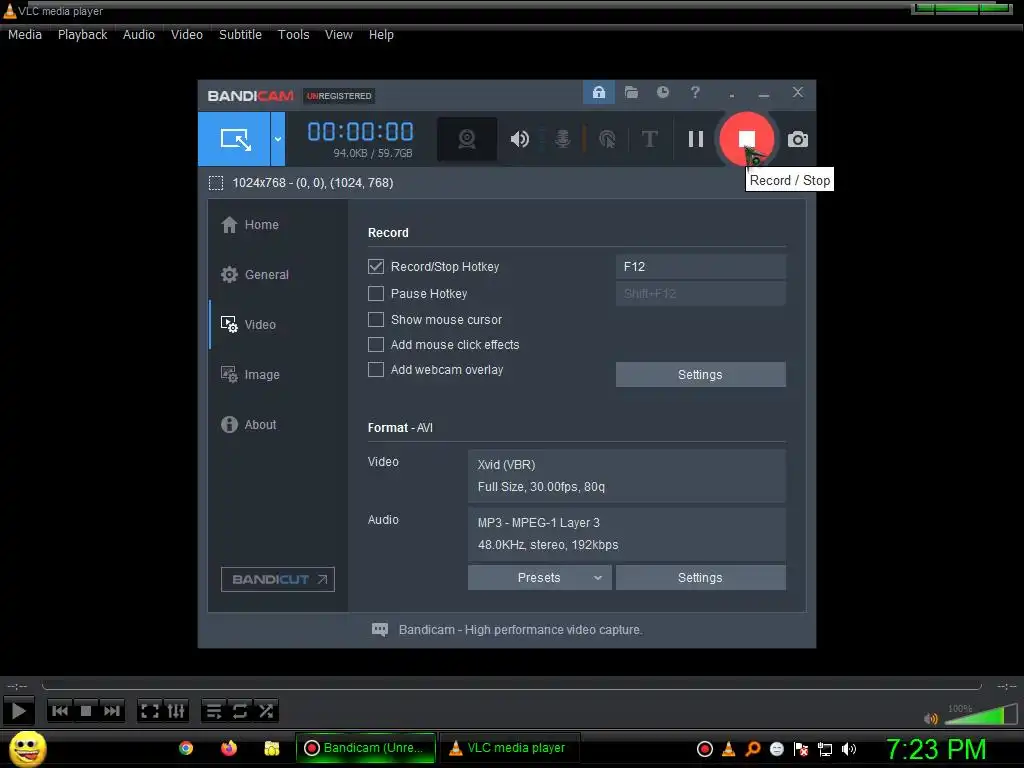Mute VLC with speaker icon
1024x768 pixels.
pyautogui.click(x=931, y=718)
